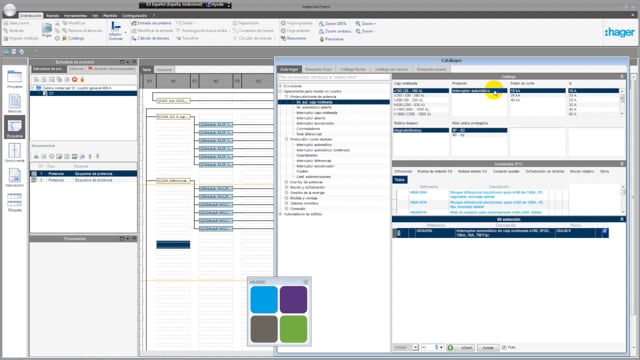Image resolution: width=640 pixels, height=360 pixels.
Task: Click Cálculo de bornes in ribbon
Action: [150, 38]
